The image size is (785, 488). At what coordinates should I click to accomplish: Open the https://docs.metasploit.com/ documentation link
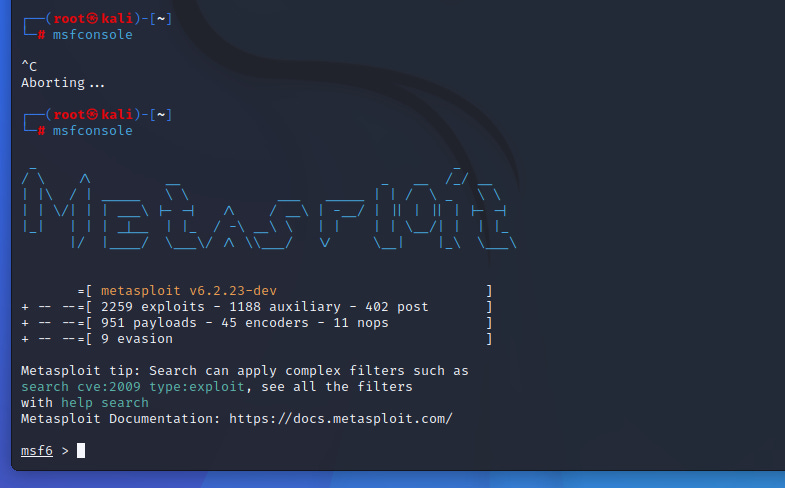[x=340, y=419]
